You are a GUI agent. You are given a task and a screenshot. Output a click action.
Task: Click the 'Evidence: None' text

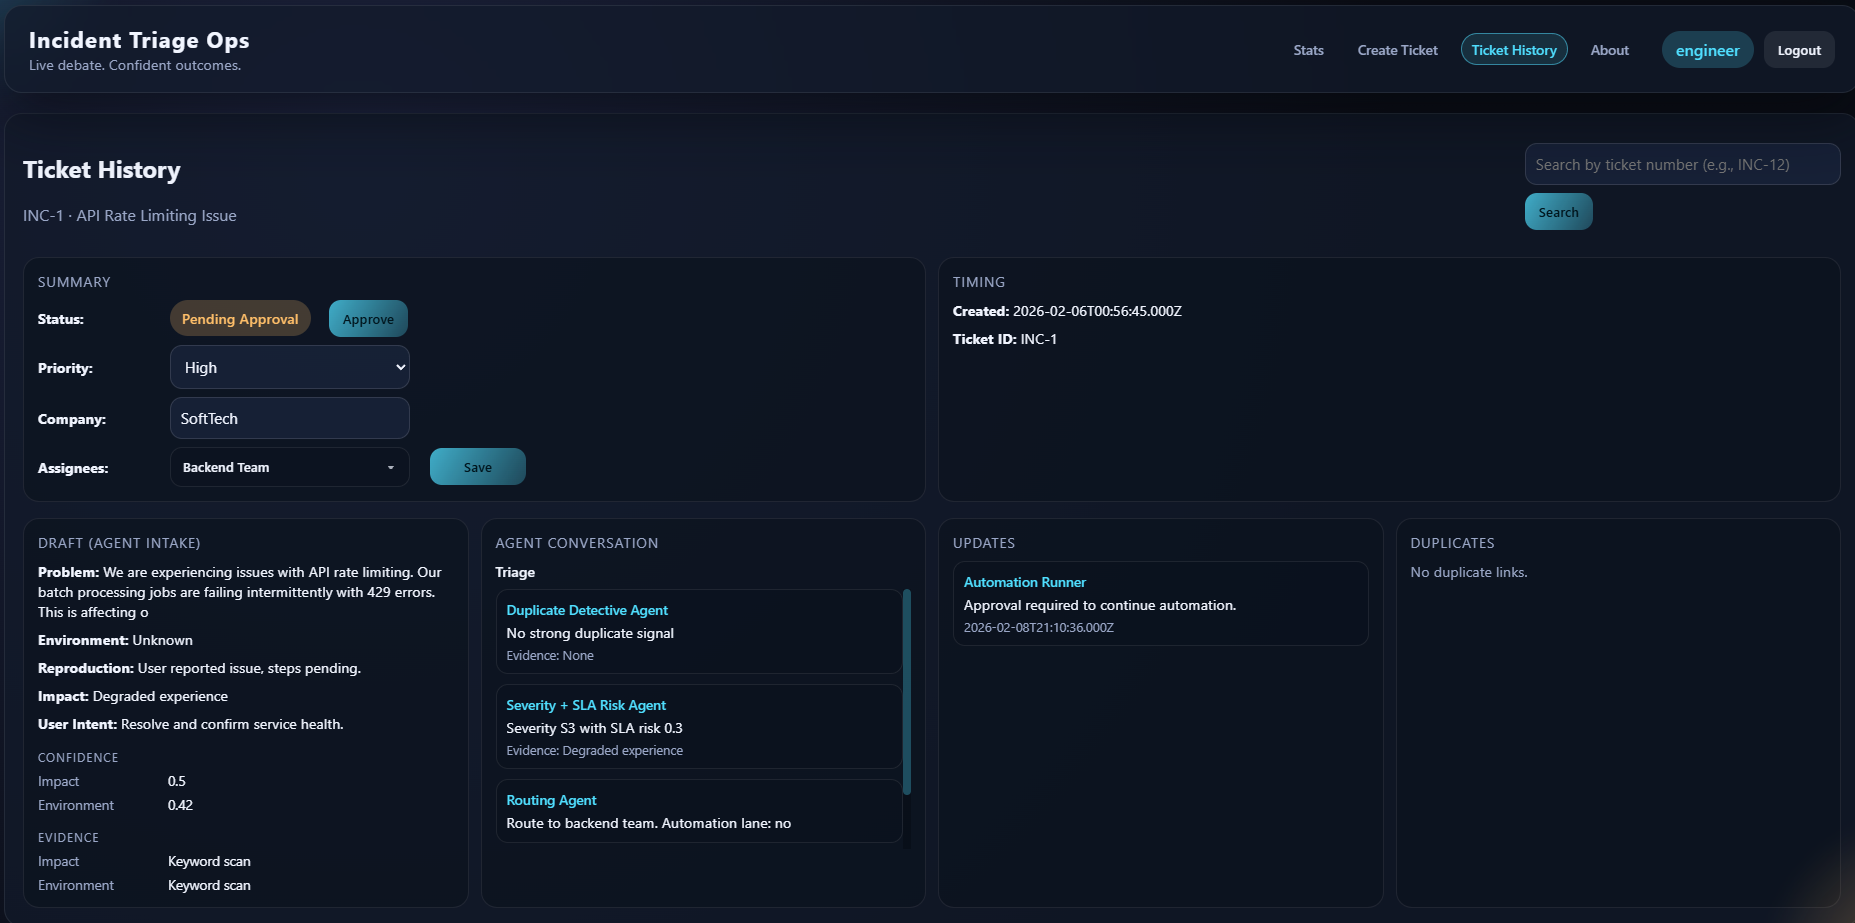point(550,656)
